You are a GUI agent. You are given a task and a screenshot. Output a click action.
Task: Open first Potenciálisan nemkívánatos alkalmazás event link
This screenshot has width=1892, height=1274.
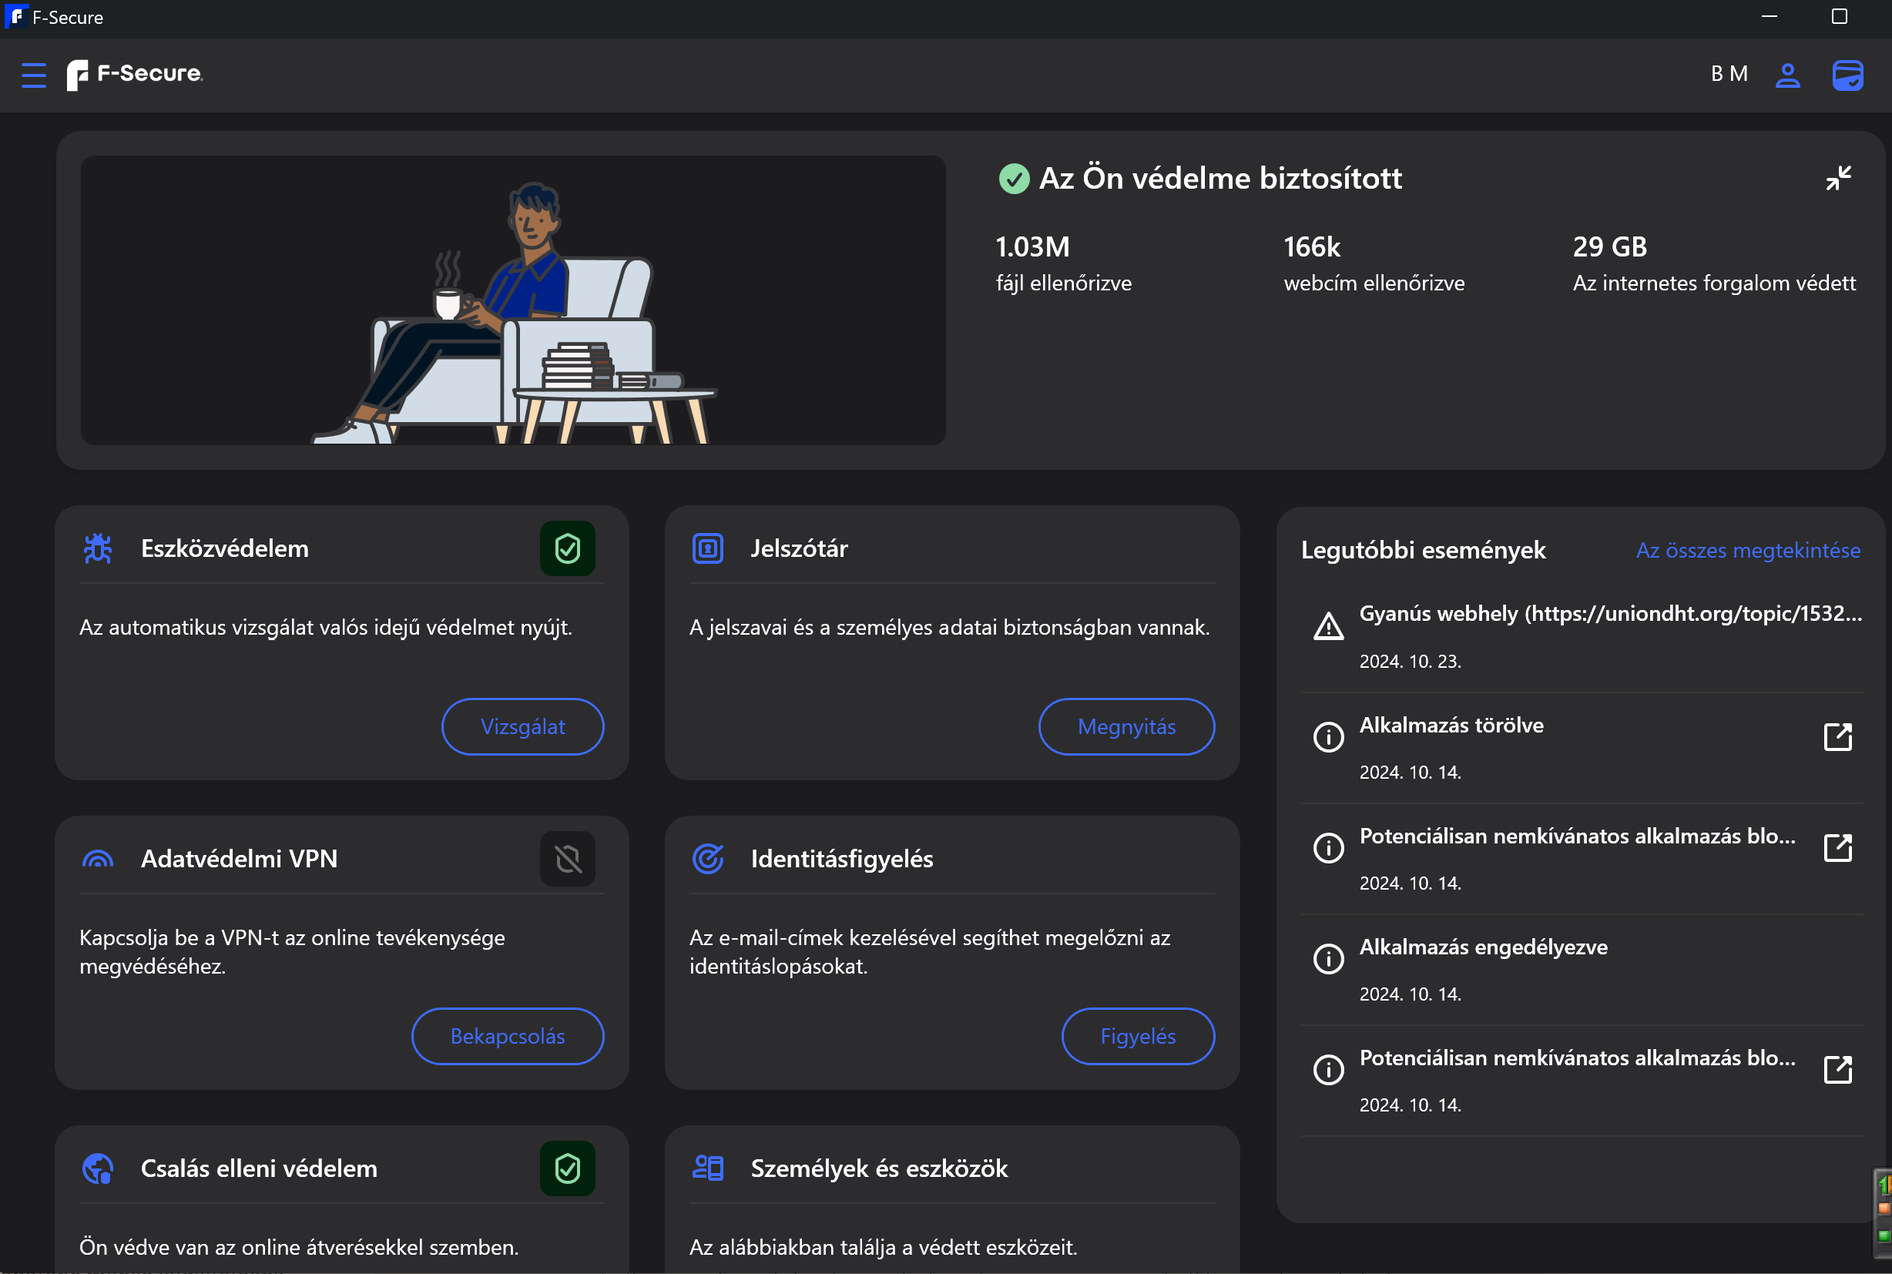pos(1837,848)
